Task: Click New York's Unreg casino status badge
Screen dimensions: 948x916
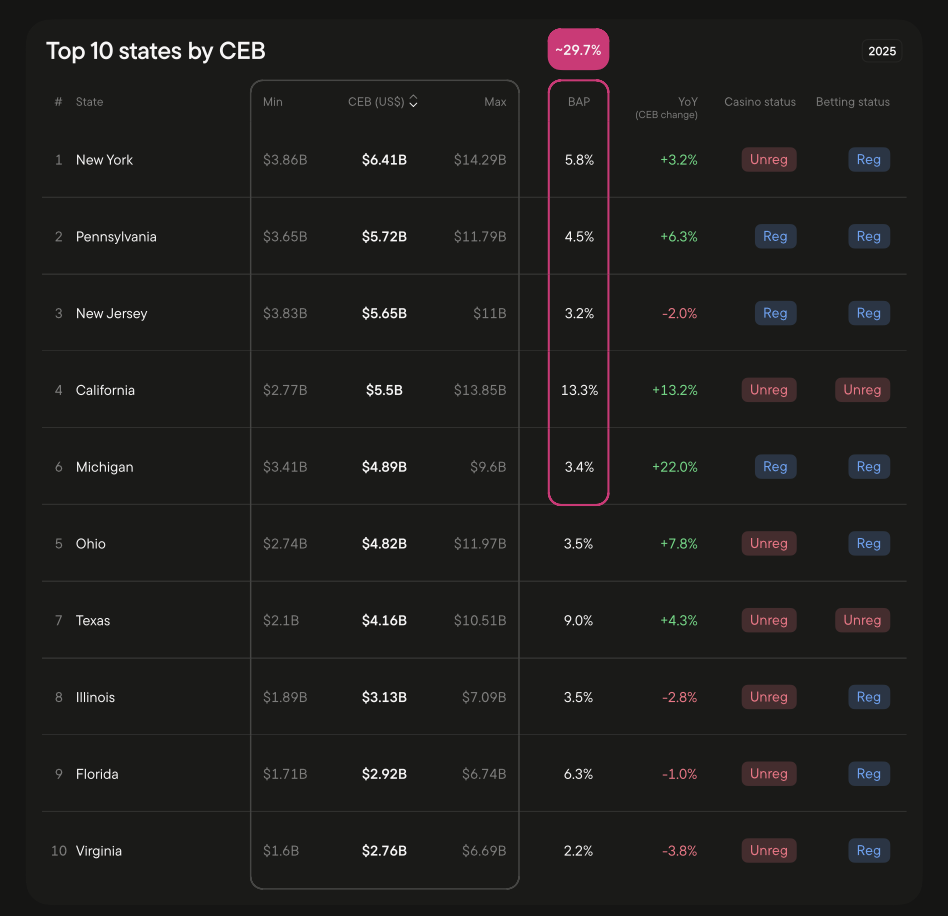Action: click(x=768, y=160)
